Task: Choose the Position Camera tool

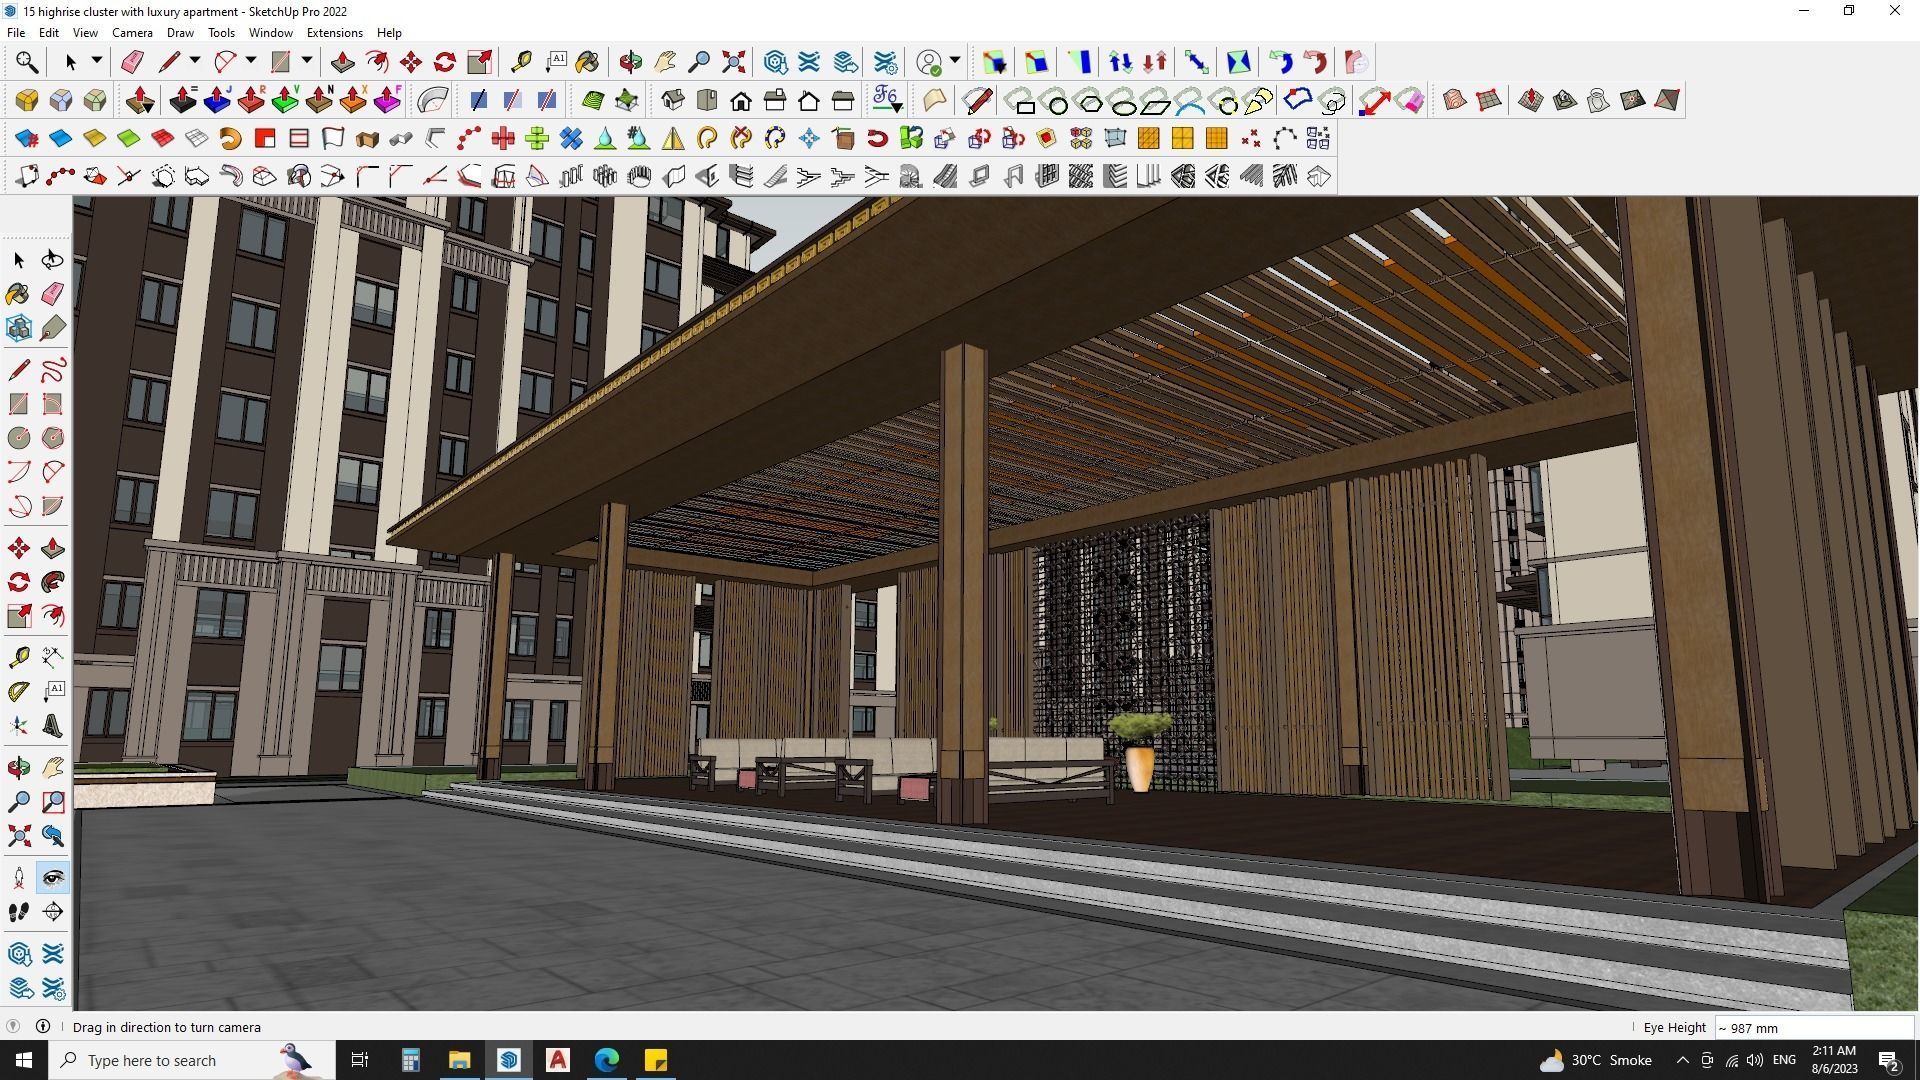Action: 19,879
